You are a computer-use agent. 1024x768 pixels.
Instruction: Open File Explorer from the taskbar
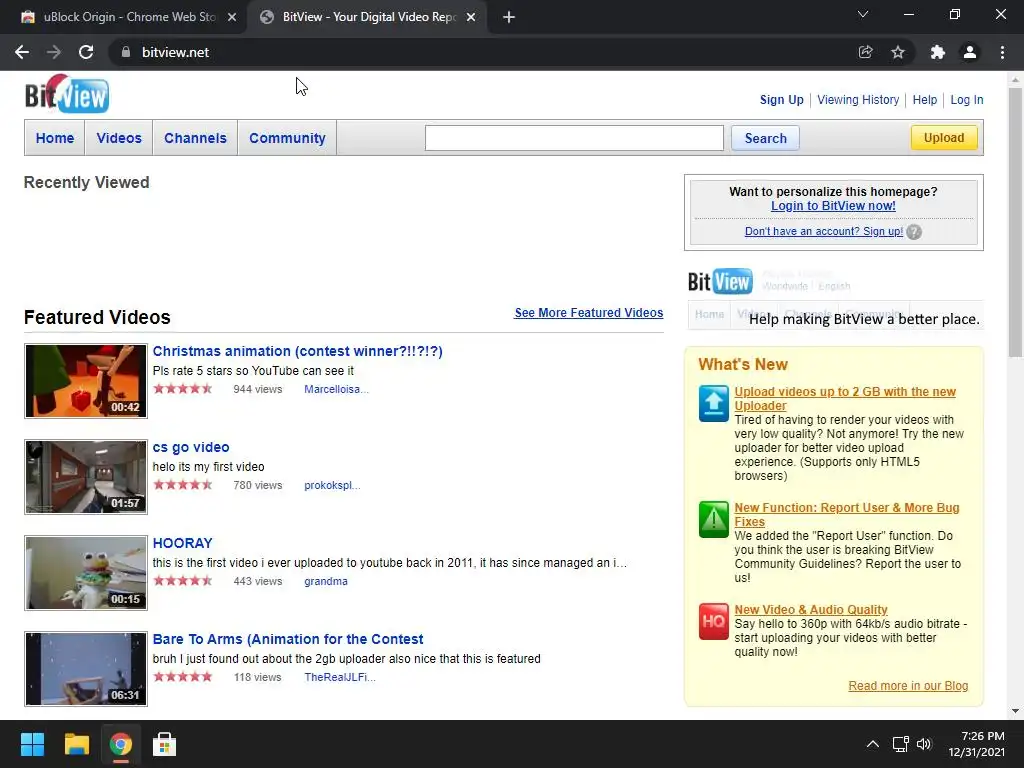(76, 744)
